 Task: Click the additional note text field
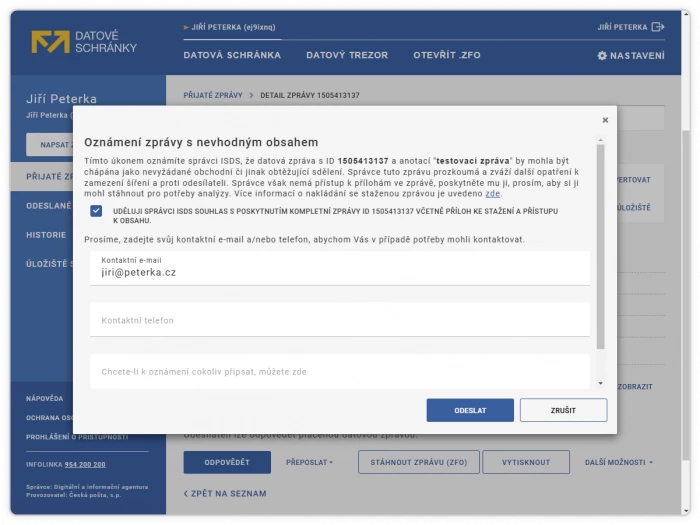pos(340,371)
